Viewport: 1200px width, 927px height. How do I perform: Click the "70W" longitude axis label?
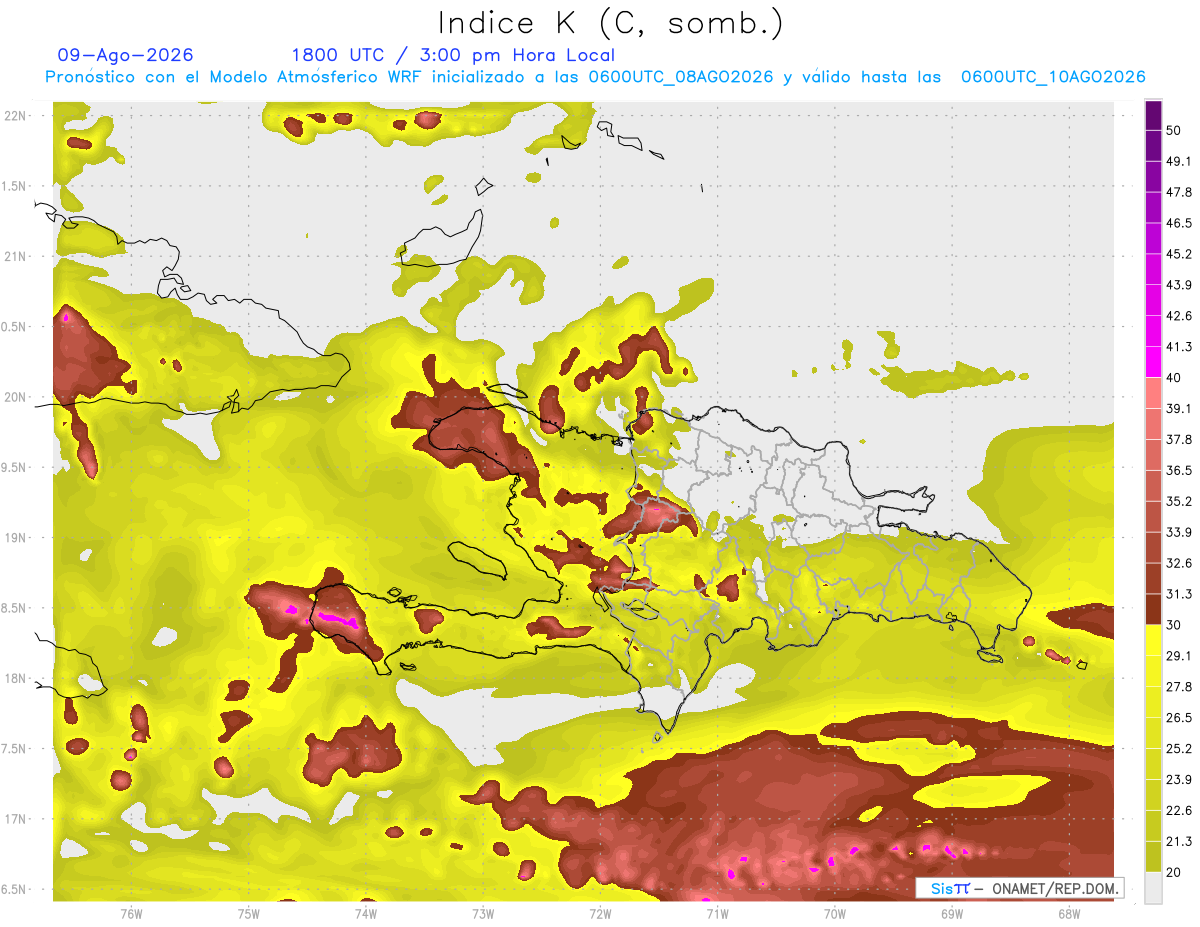pos(835,914)
